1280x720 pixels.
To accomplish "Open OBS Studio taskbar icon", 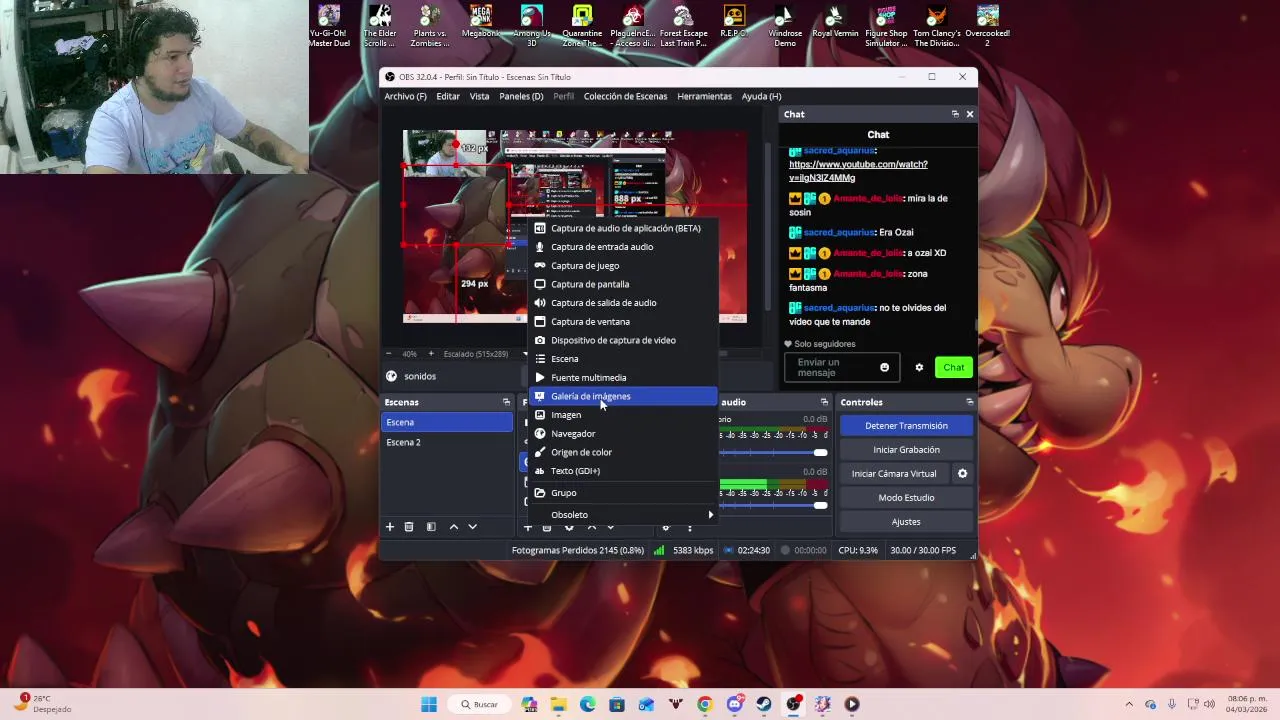I will click(x=793, y=704).
